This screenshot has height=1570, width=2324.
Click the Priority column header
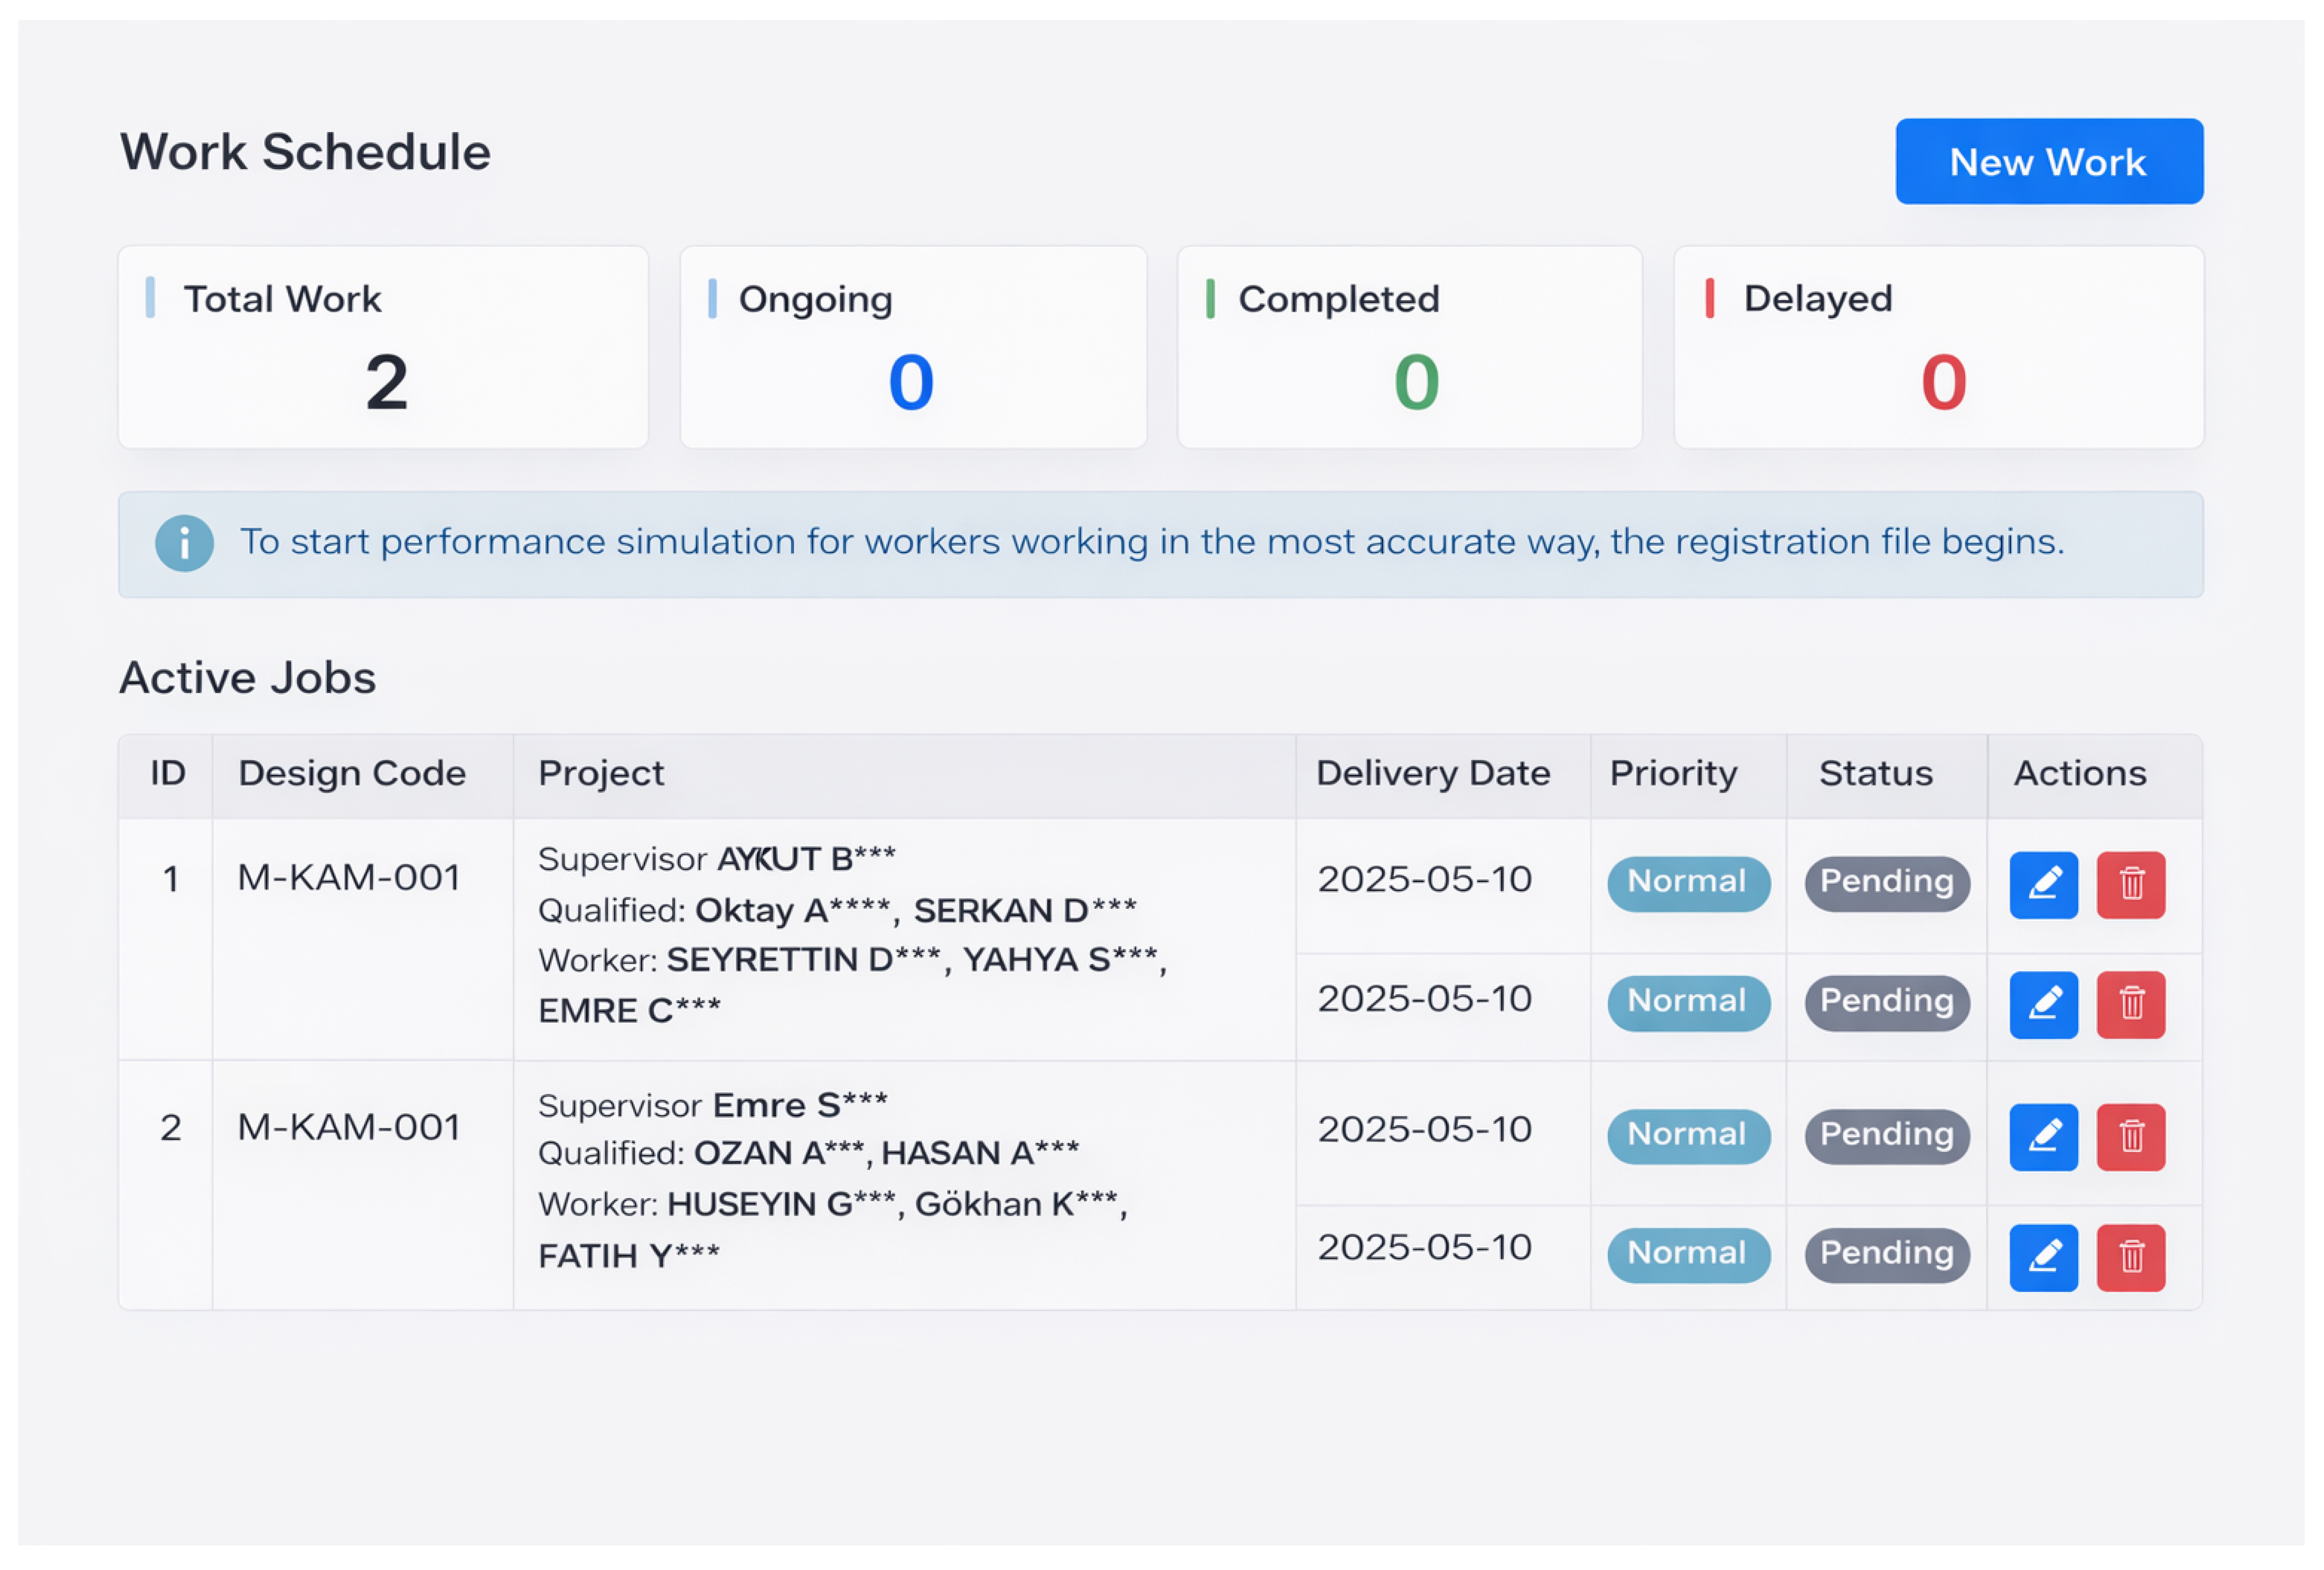click(x=1673, y=773)
